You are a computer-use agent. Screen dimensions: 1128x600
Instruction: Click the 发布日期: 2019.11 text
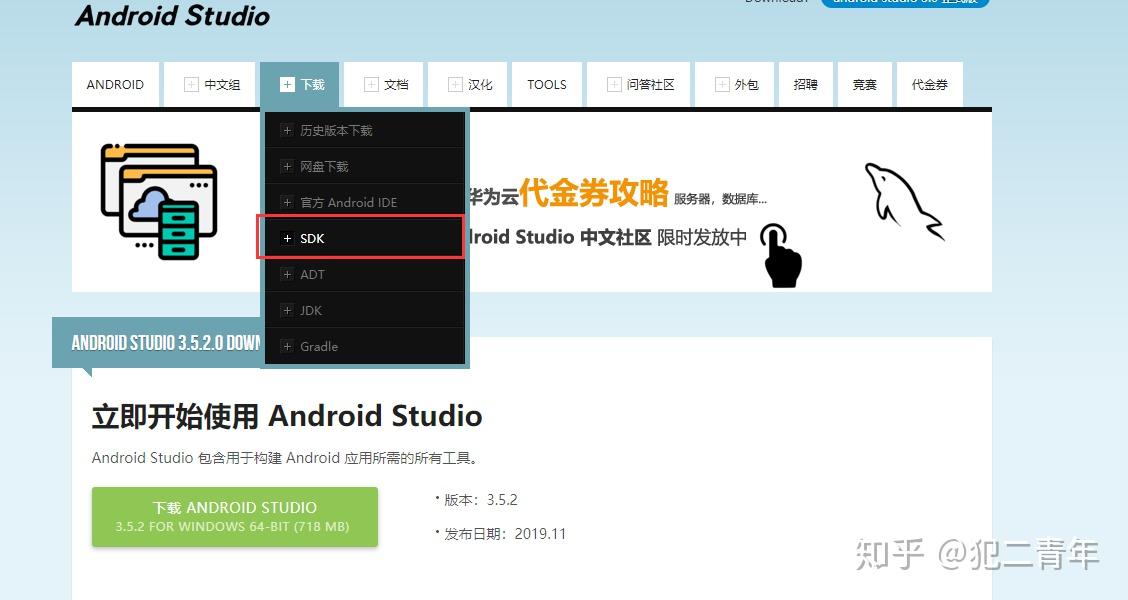pyautogui.click(x=505, y=534)
